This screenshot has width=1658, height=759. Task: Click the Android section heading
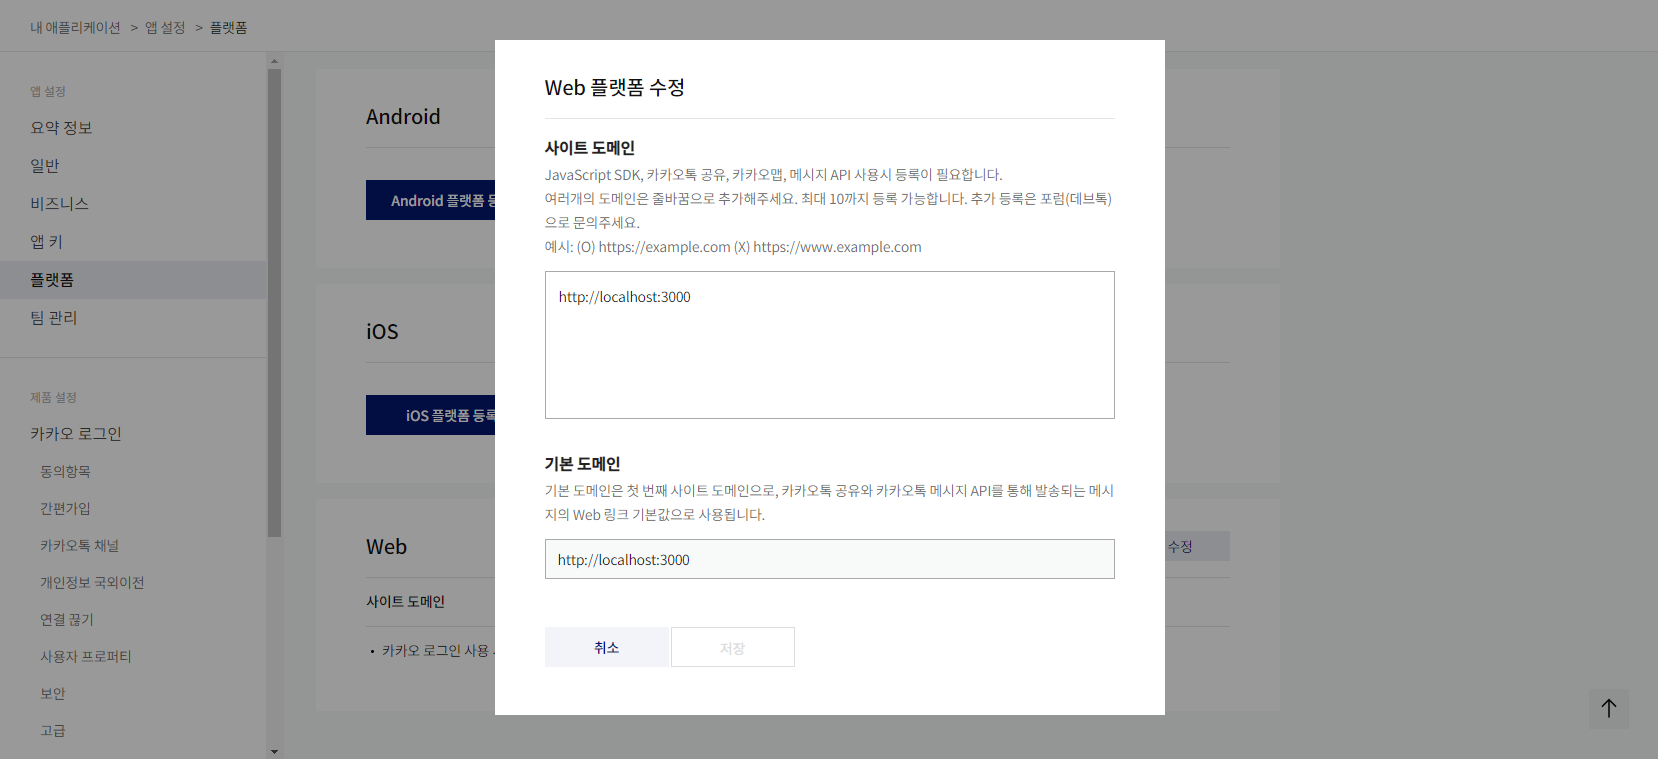pos(403,117)
